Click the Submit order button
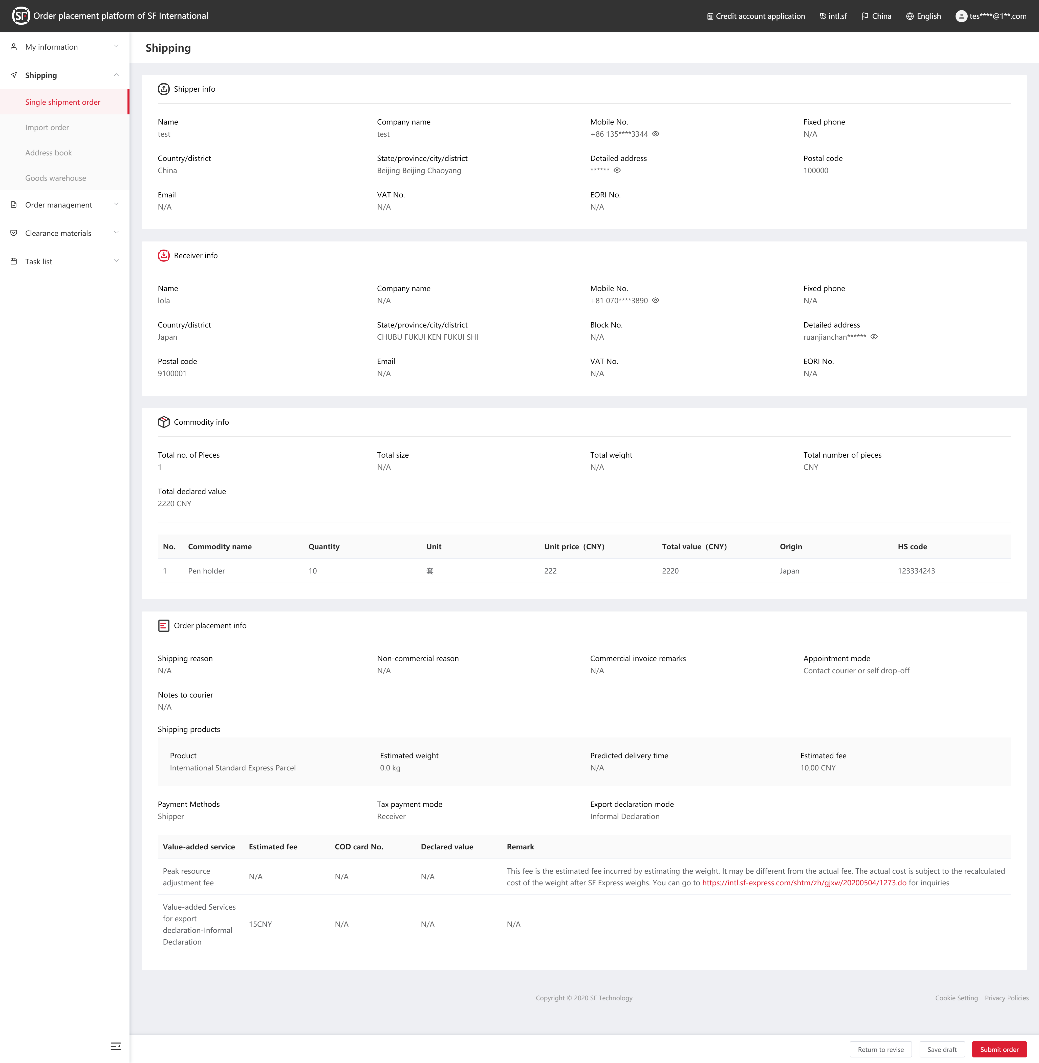This screenshot has height=1063, width=1039. coord(1000,1049)
